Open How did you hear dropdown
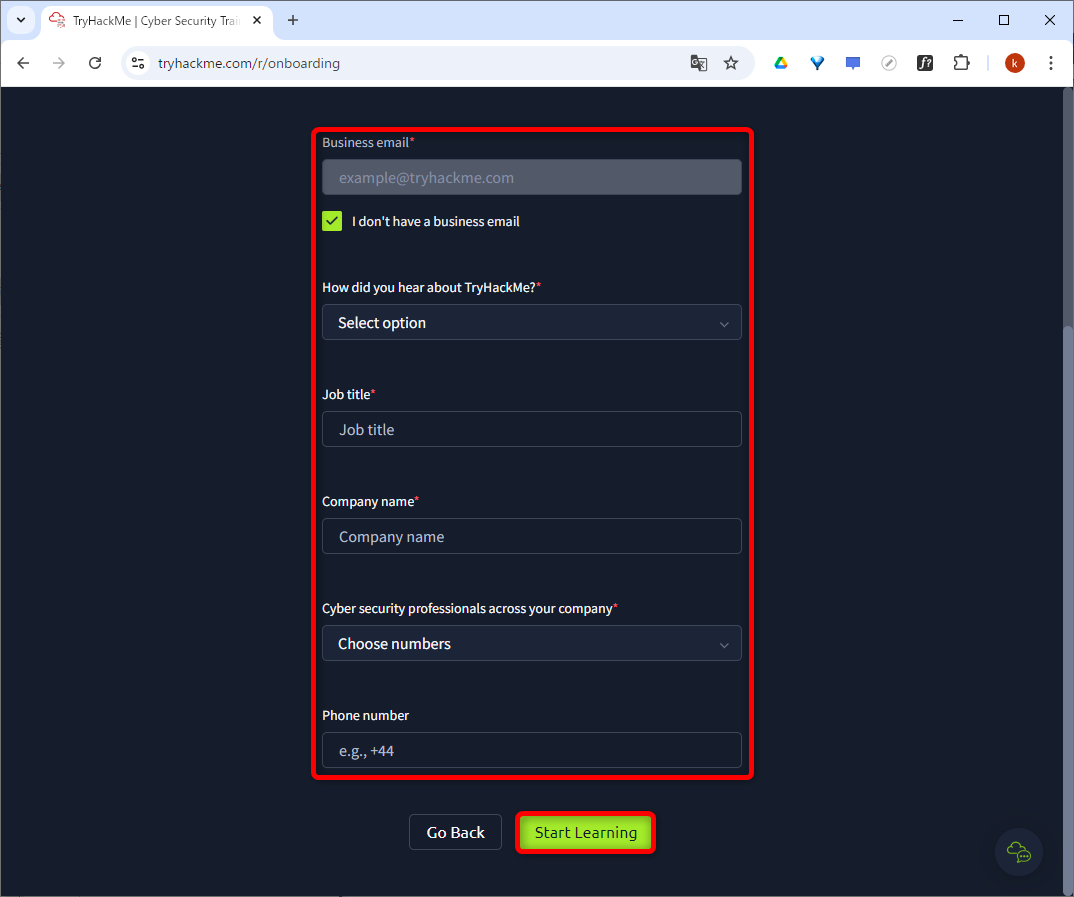This screenshot has width=1074, height=897. (x=532, y=323)
